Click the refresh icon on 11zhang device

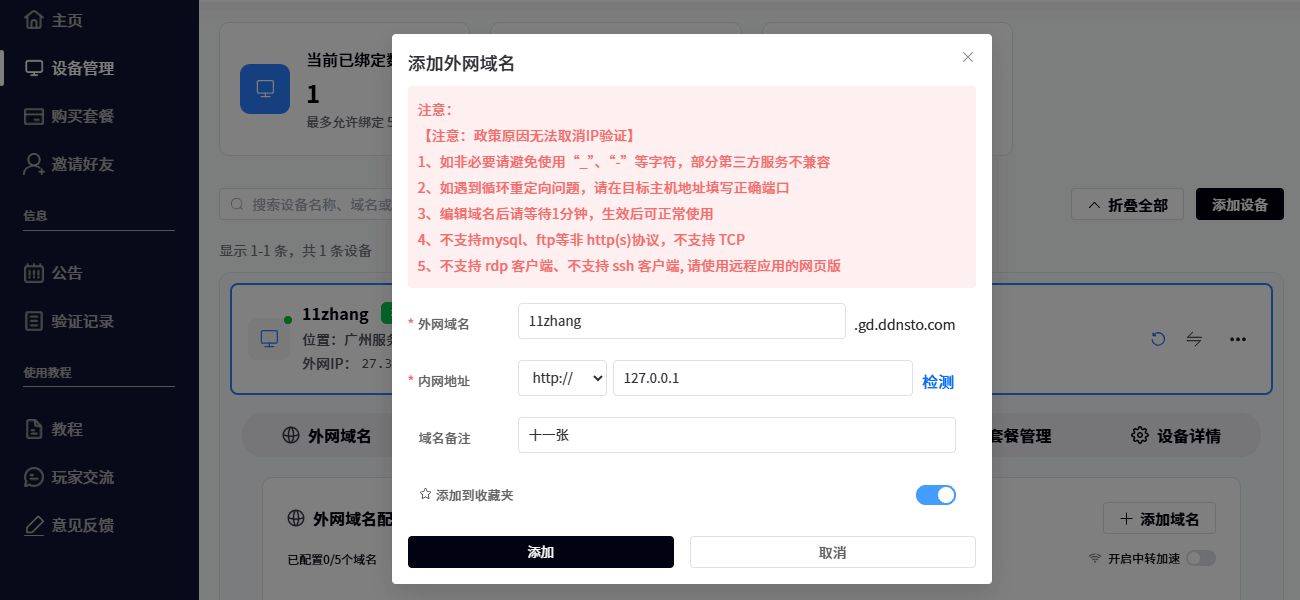point(1158,339)
